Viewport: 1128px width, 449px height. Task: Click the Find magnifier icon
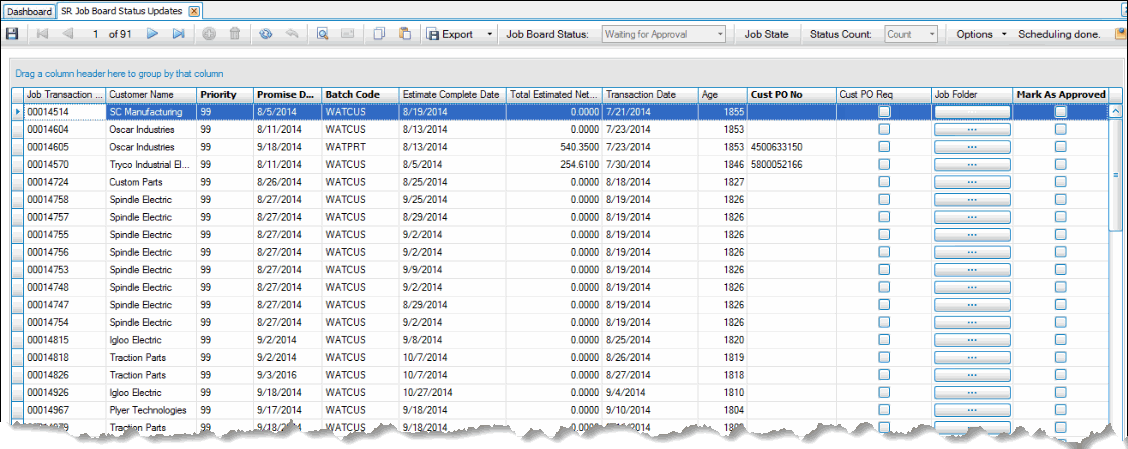323,34
